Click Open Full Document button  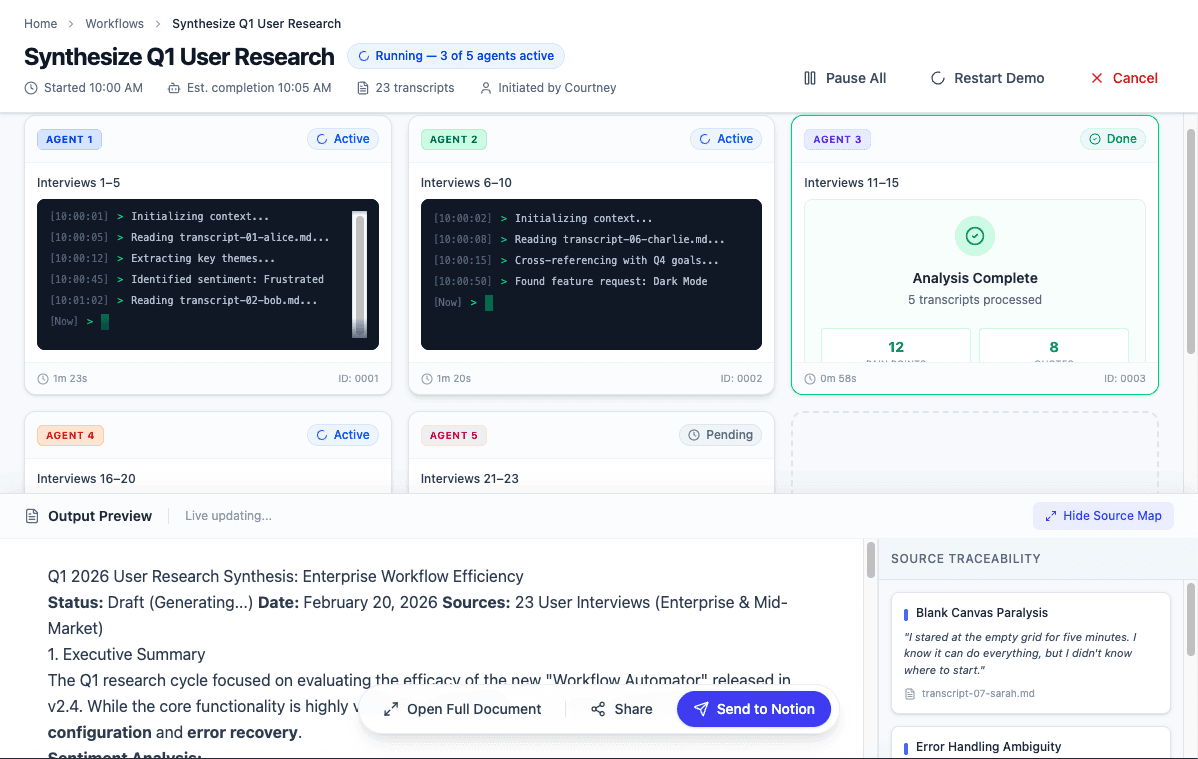click(x=462, y=709)
